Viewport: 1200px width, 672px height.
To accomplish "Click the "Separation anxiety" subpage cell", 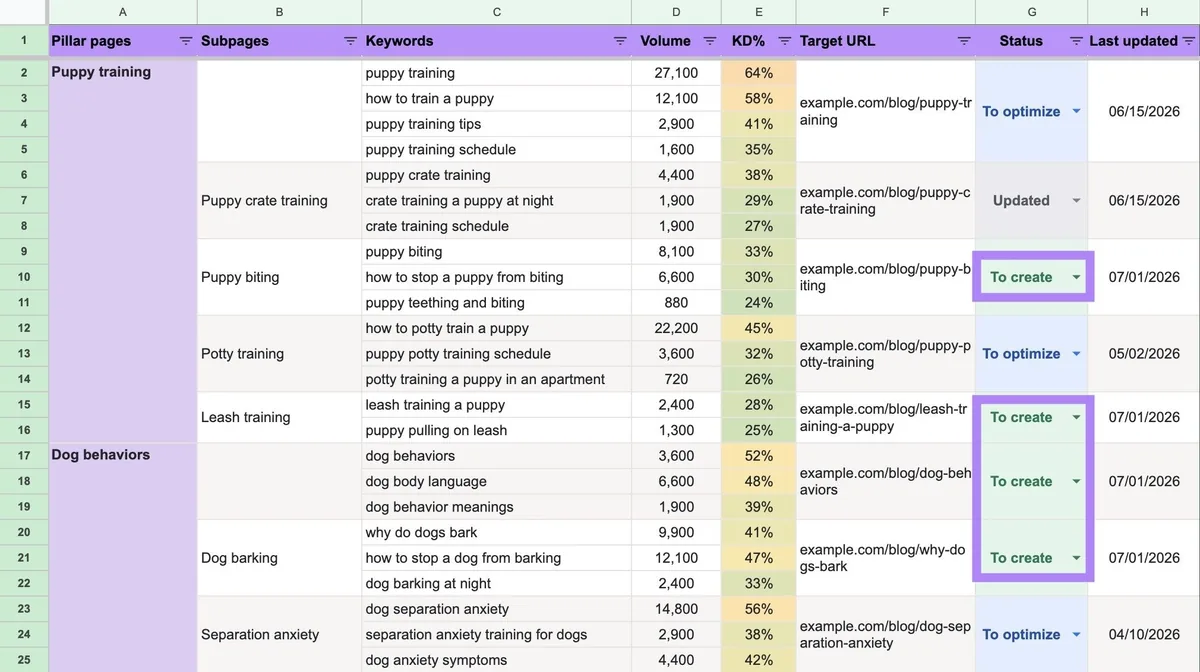I will coord(279,634).
